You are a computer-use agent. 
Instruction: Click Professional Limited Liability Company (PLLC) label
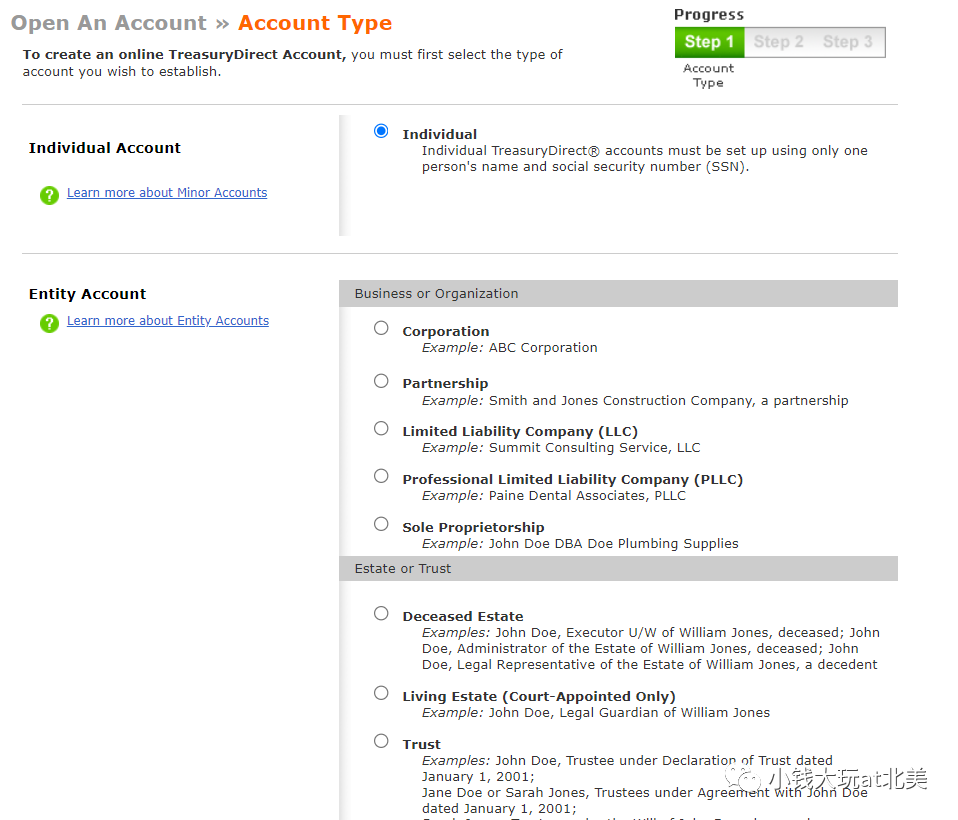pyautogui.click(x=572, y=480)
